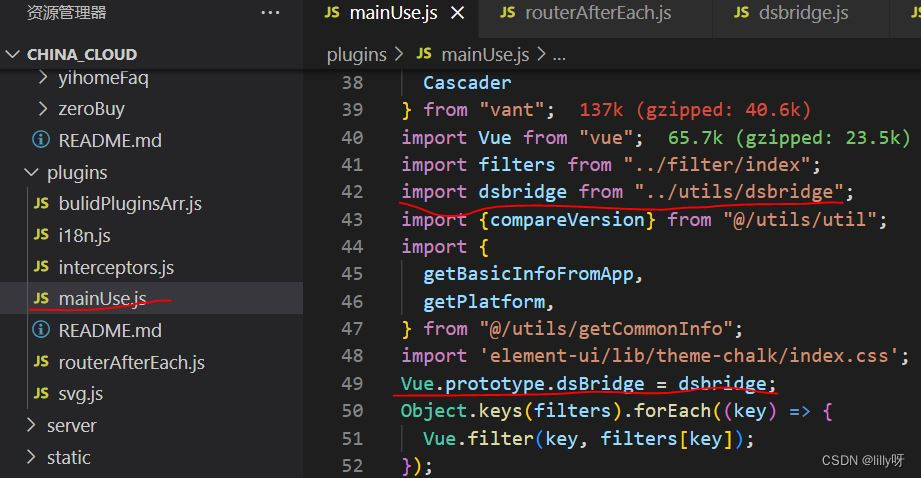This screenshot has height=478, width=921.
Task: Click the JS icon on the routerAfterEach.js tab
Action: (507, 12)
